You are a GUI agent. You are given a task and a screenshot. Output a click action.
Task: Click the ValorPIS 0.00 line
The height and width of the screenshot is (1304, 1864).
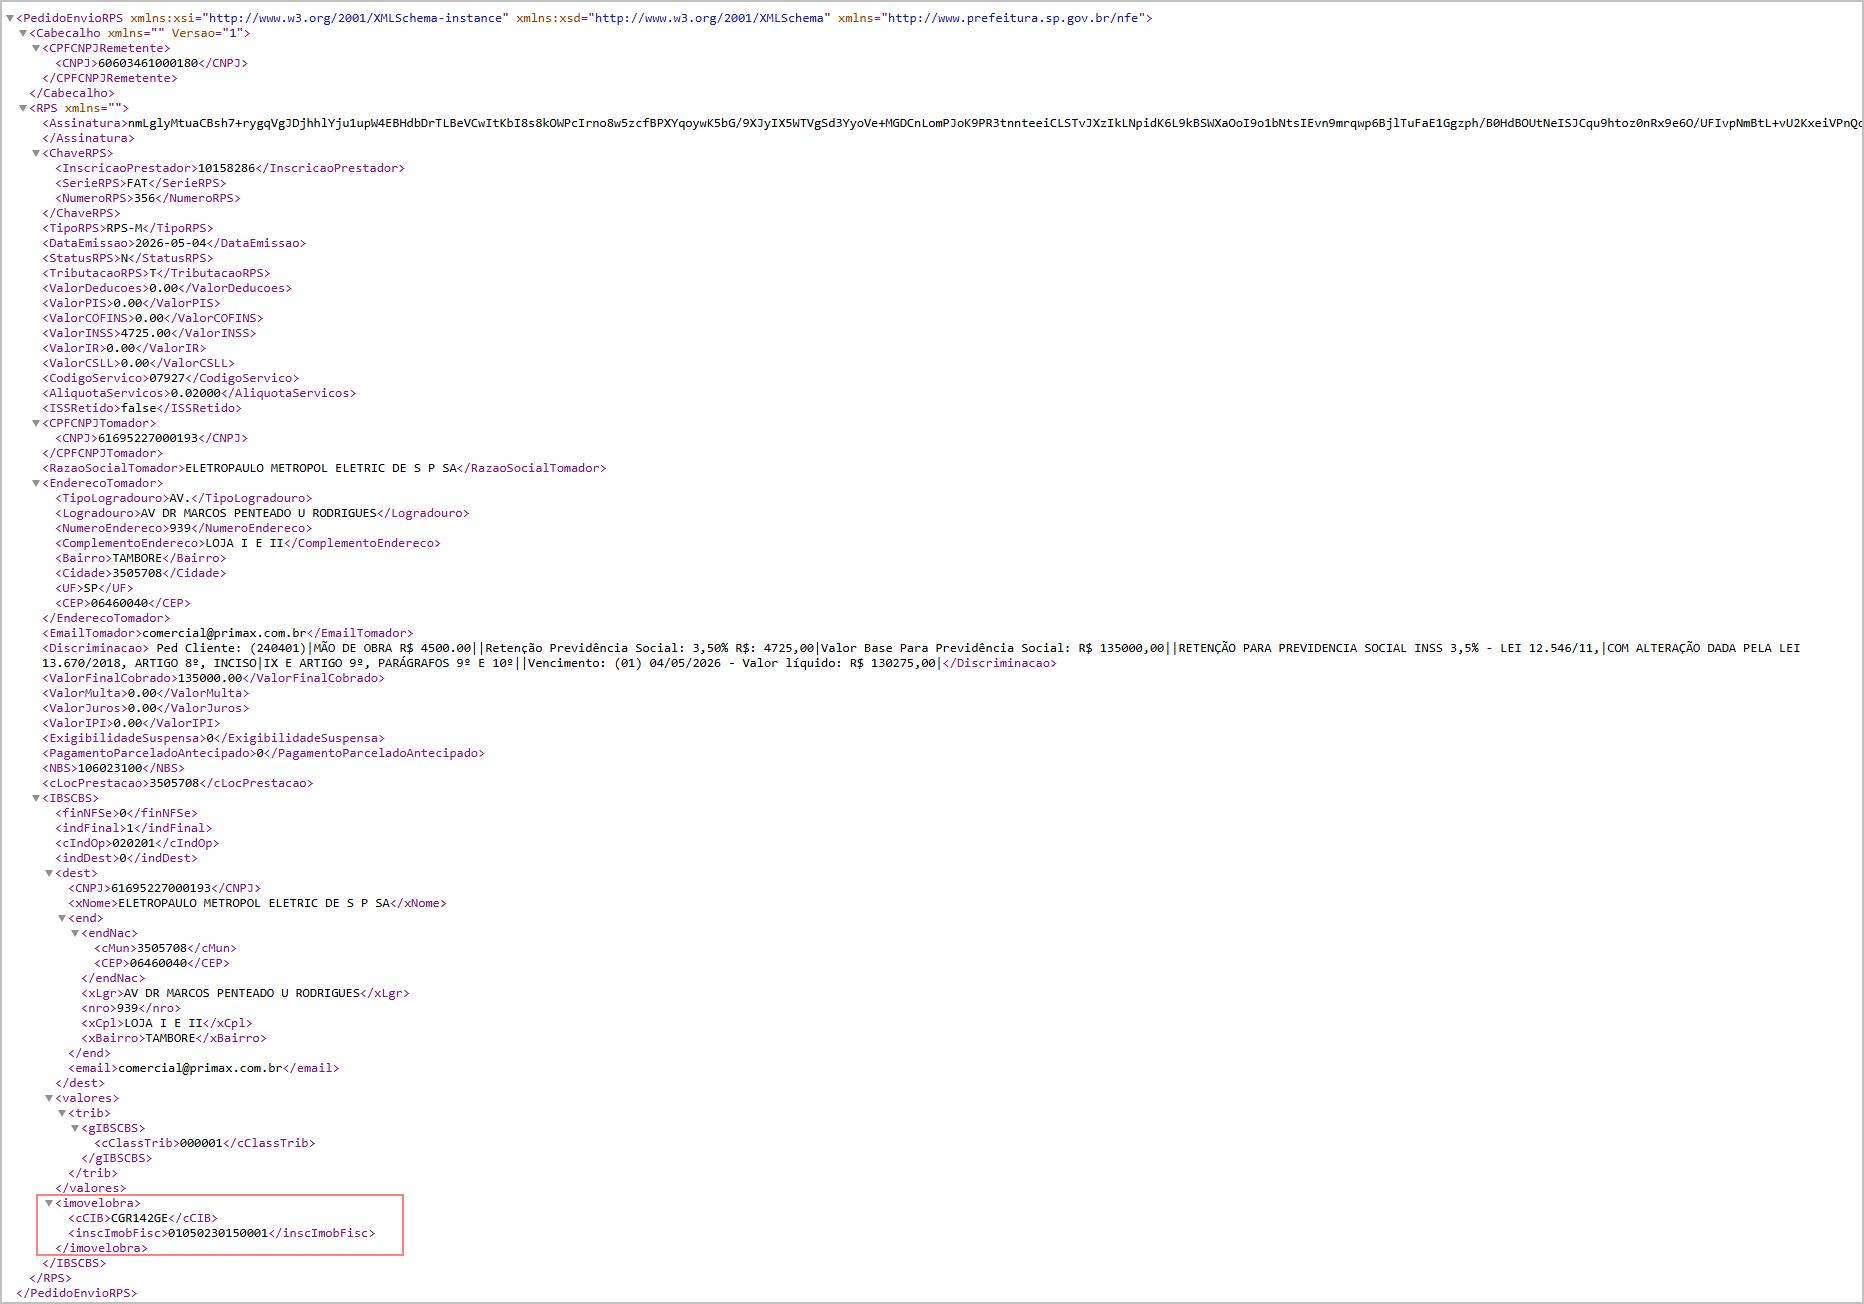tap(131, 303)
